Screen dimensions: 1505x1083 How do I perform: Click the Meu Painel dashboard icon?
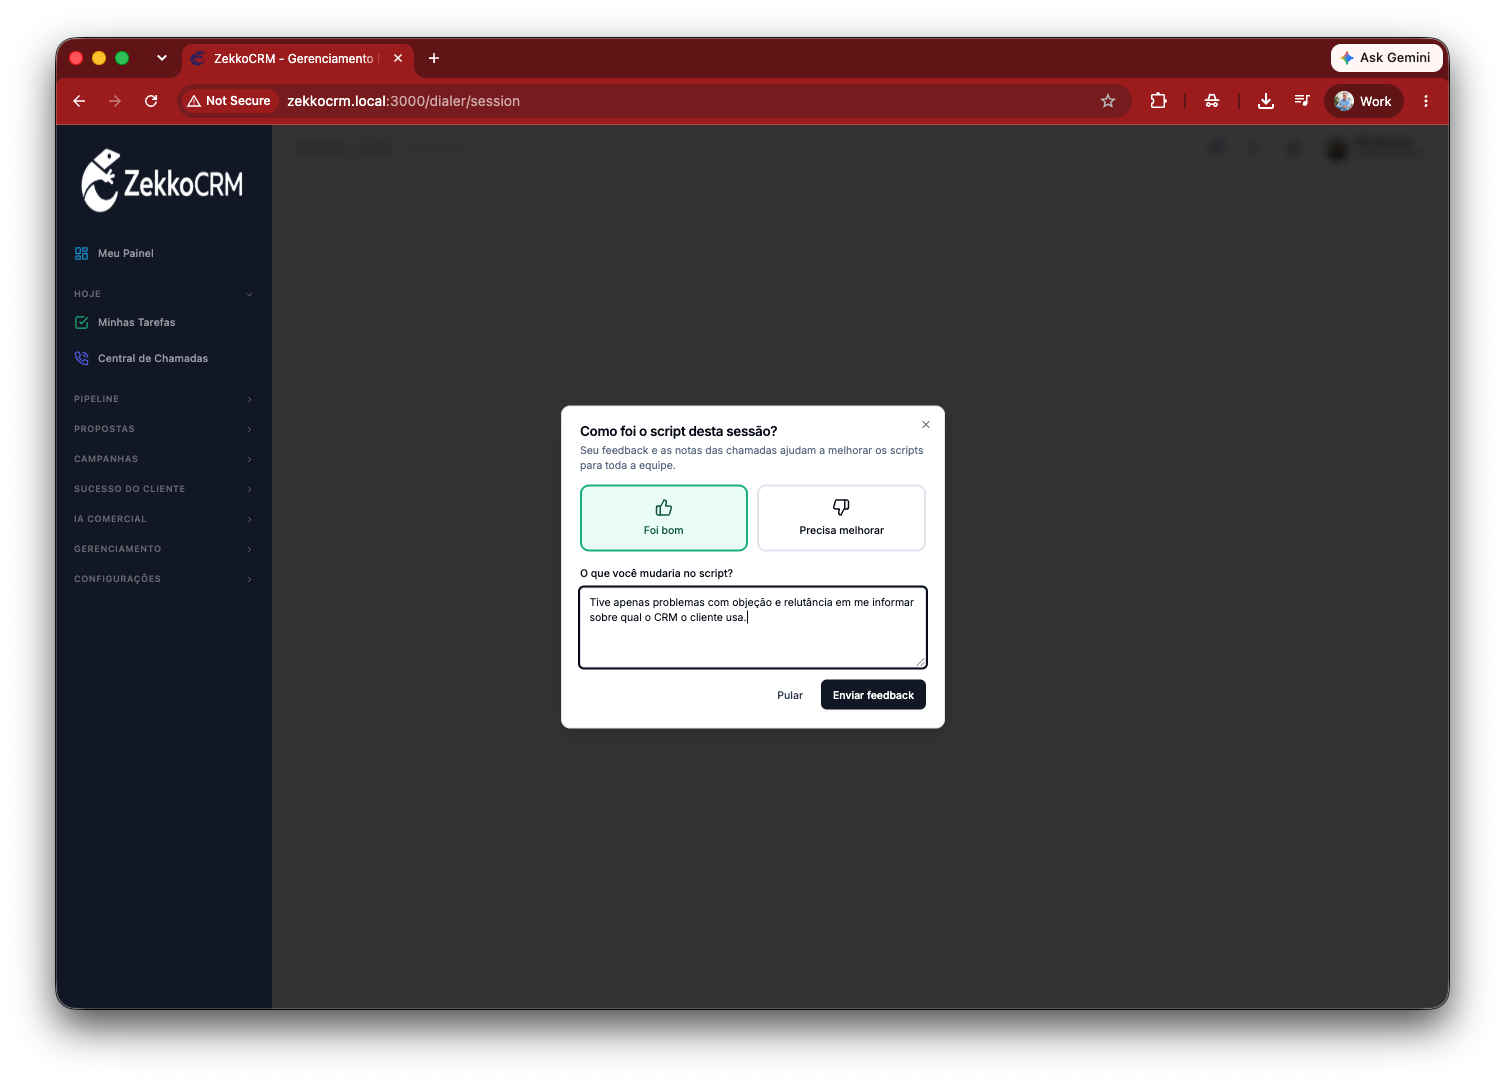pos(82,253)
